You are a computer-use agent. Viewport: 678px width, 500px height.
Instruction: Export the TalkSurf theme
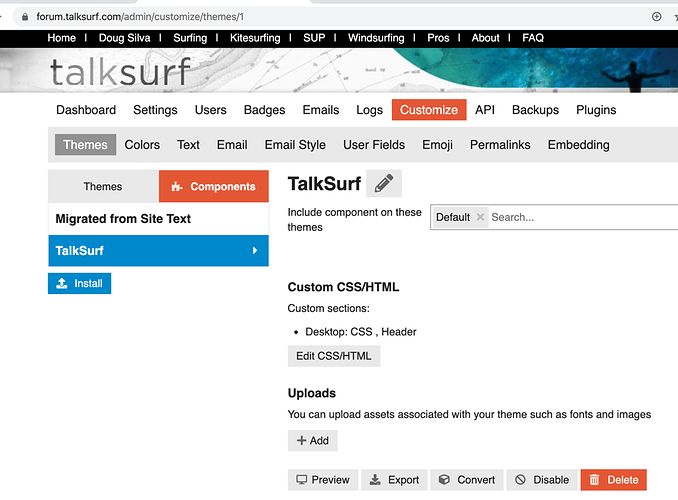(x=394, y=480)
